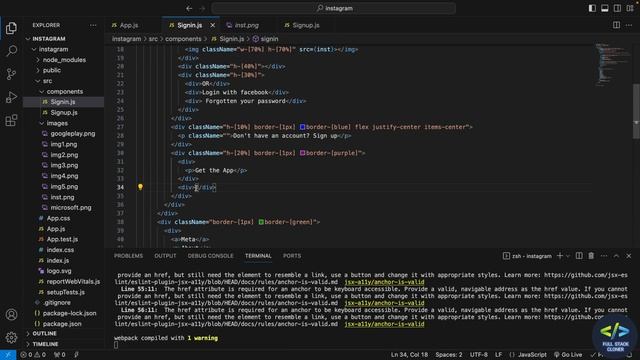This screenshot has width=640, height=360.
Task: Go back with the navigation arrow
Action: pos(189,8)
